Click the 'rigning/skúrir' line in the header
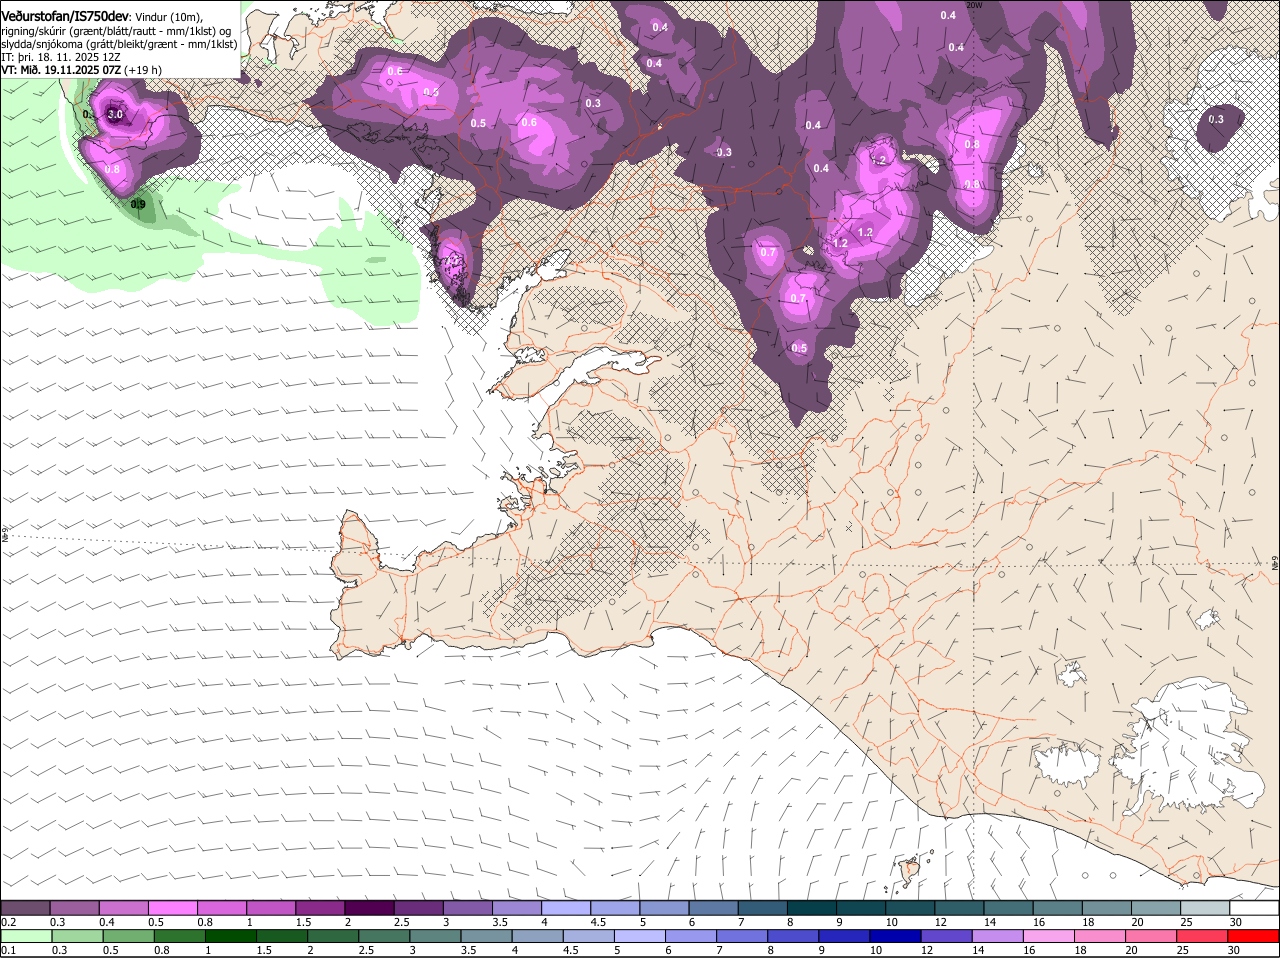The image size is (1280, 958). 115,30
